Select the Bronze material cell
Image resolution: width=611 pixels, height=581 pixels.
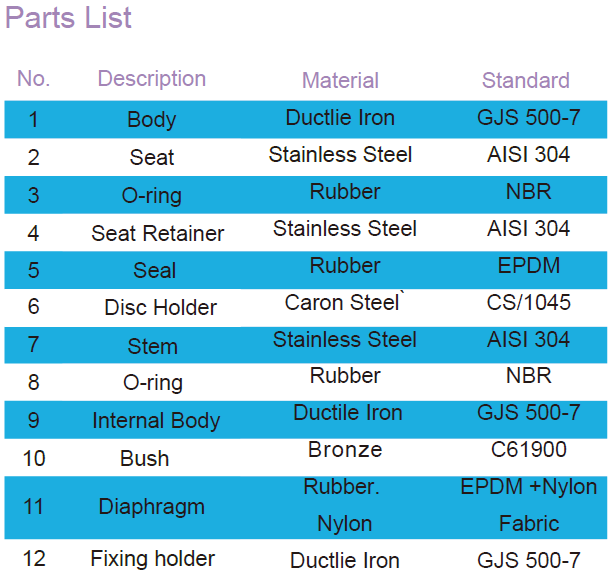click(345, 450)
